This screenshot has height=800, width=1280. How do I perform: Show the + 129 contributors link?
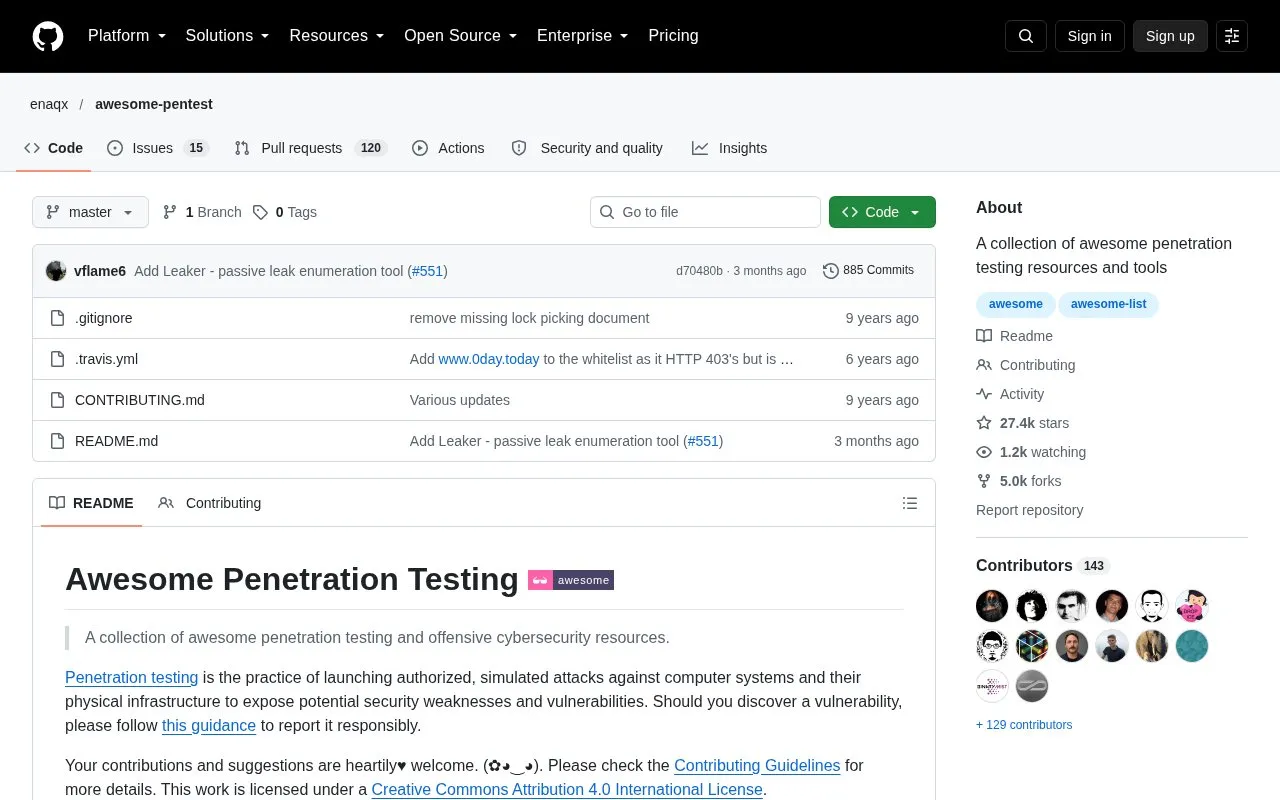coord(1024,725)
